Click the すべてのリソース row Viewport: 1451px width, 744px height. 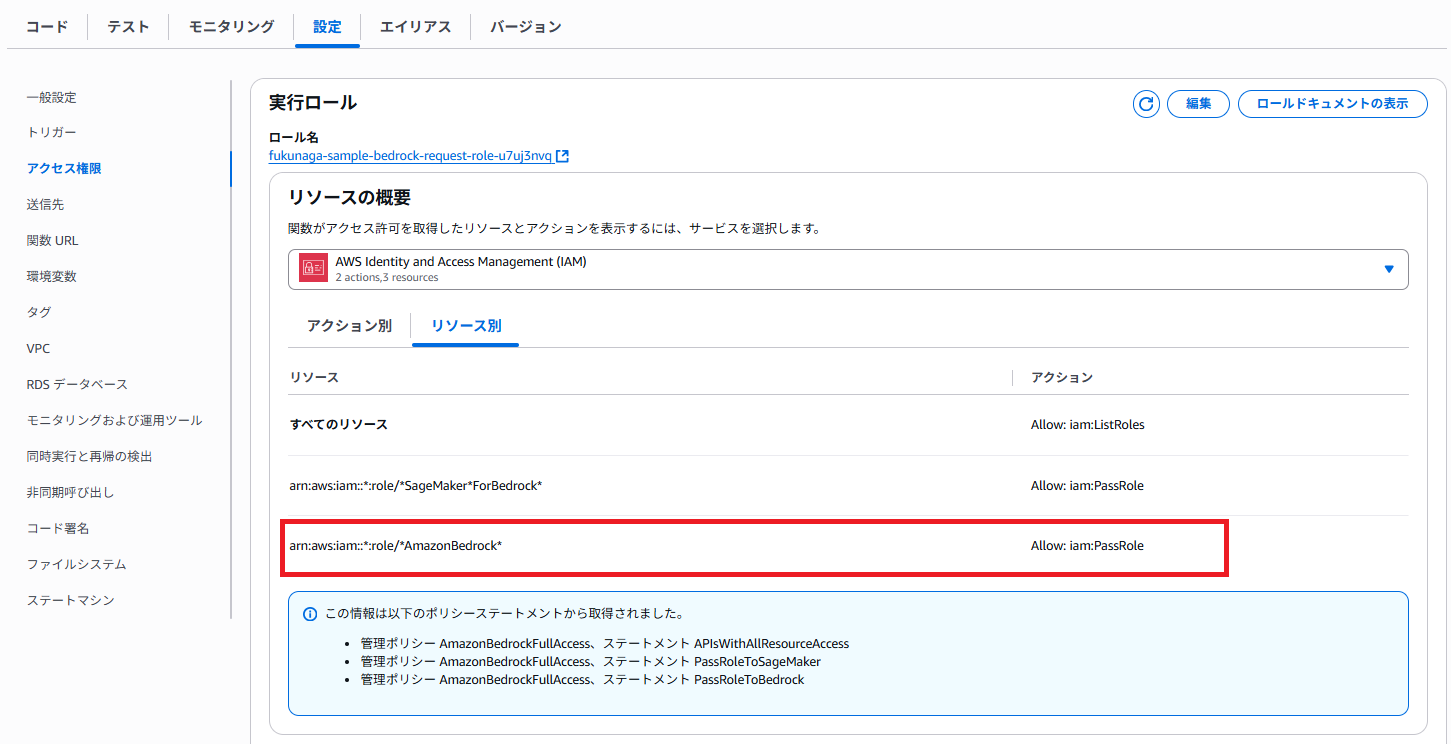tap(848, 425)
